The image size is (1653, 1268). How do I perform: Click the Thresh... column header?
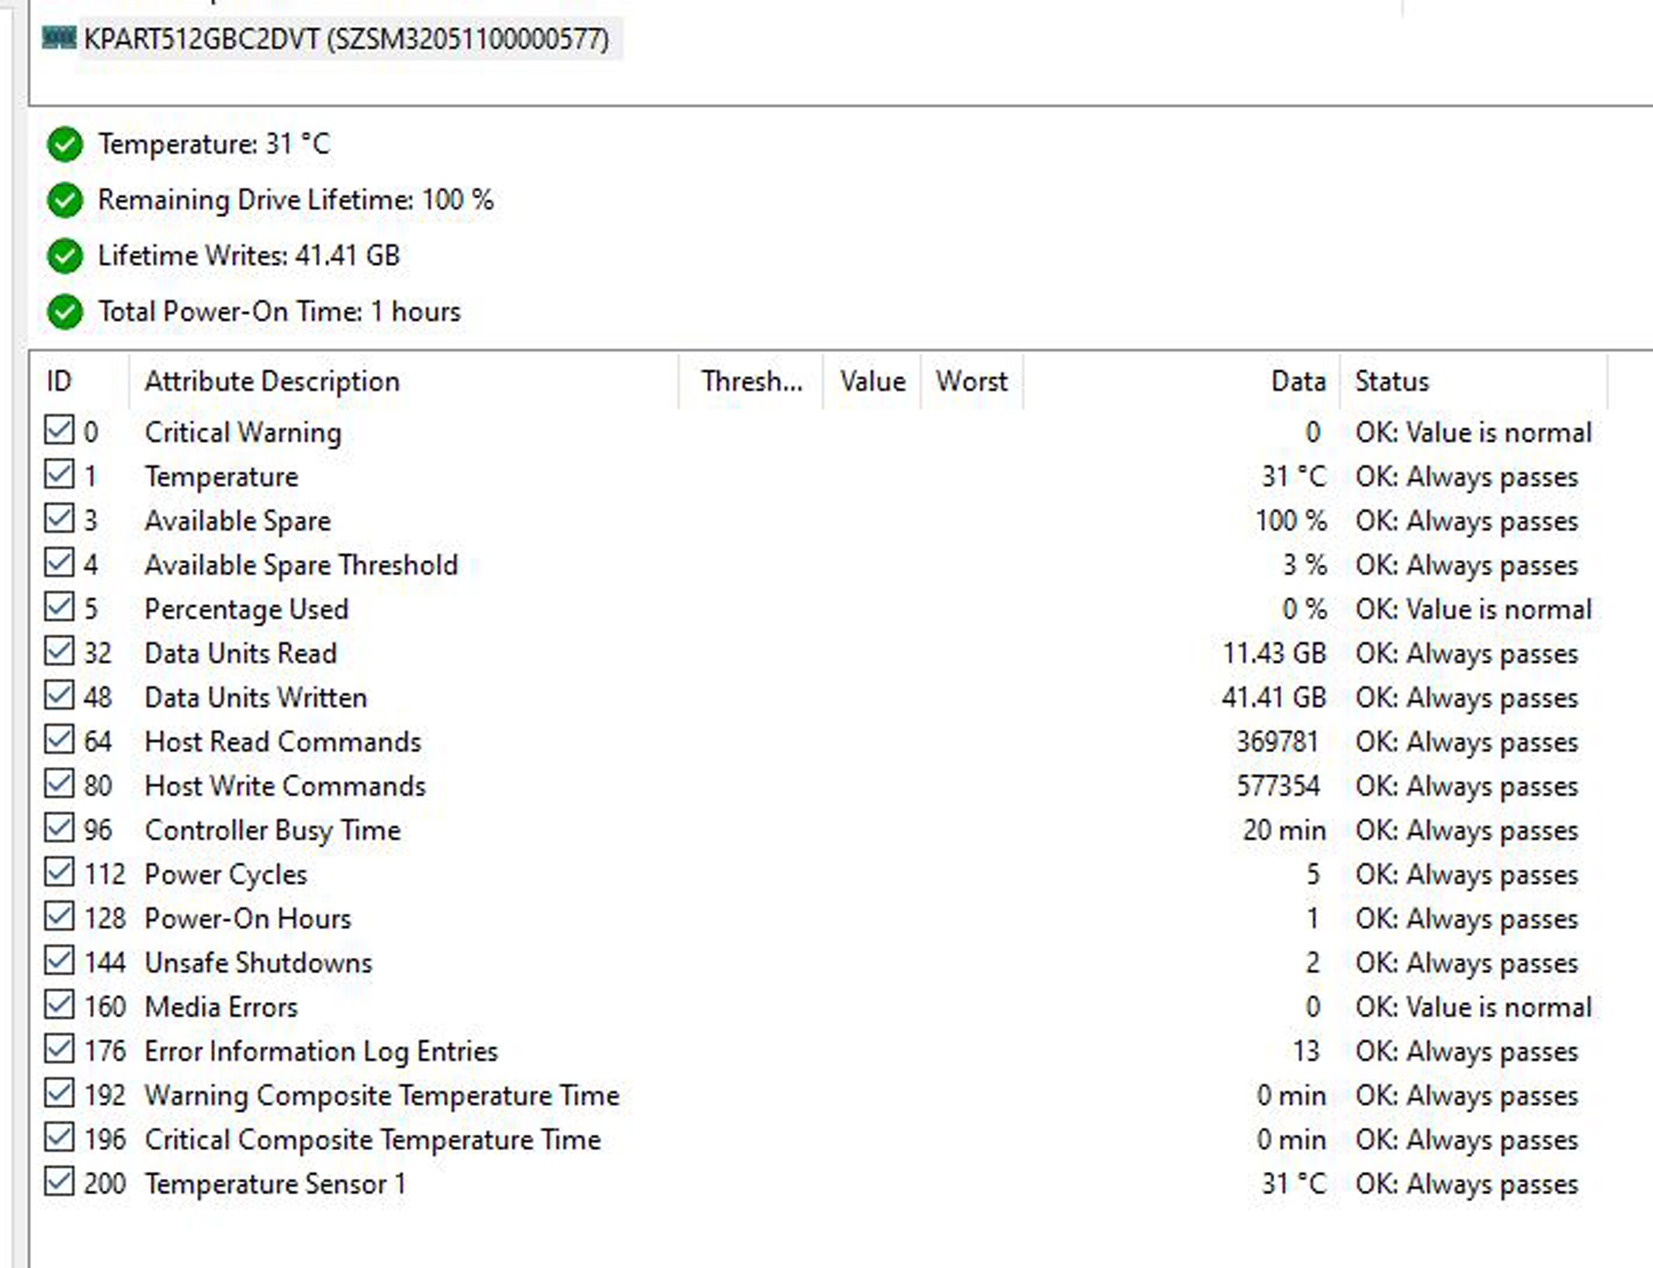751,381
